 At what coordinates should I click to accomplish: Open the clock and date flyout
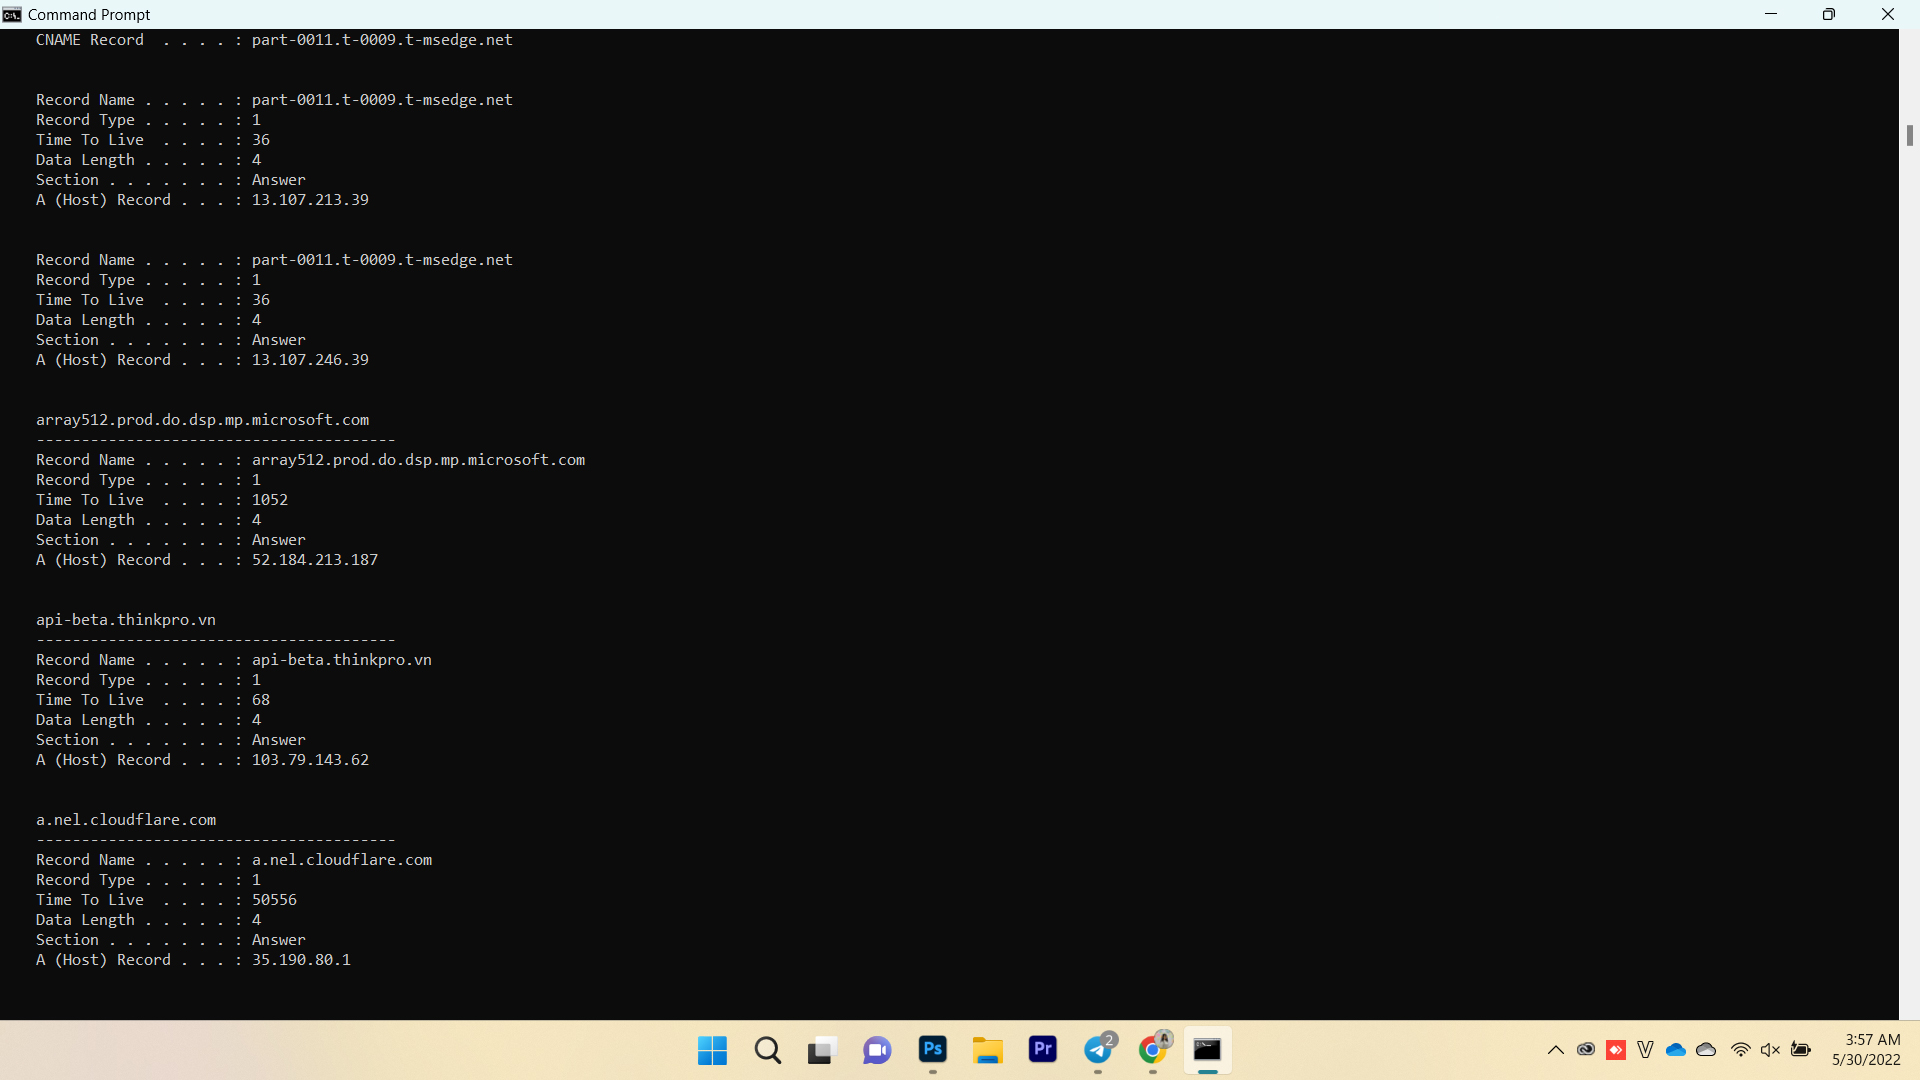pos(1867,1050)
